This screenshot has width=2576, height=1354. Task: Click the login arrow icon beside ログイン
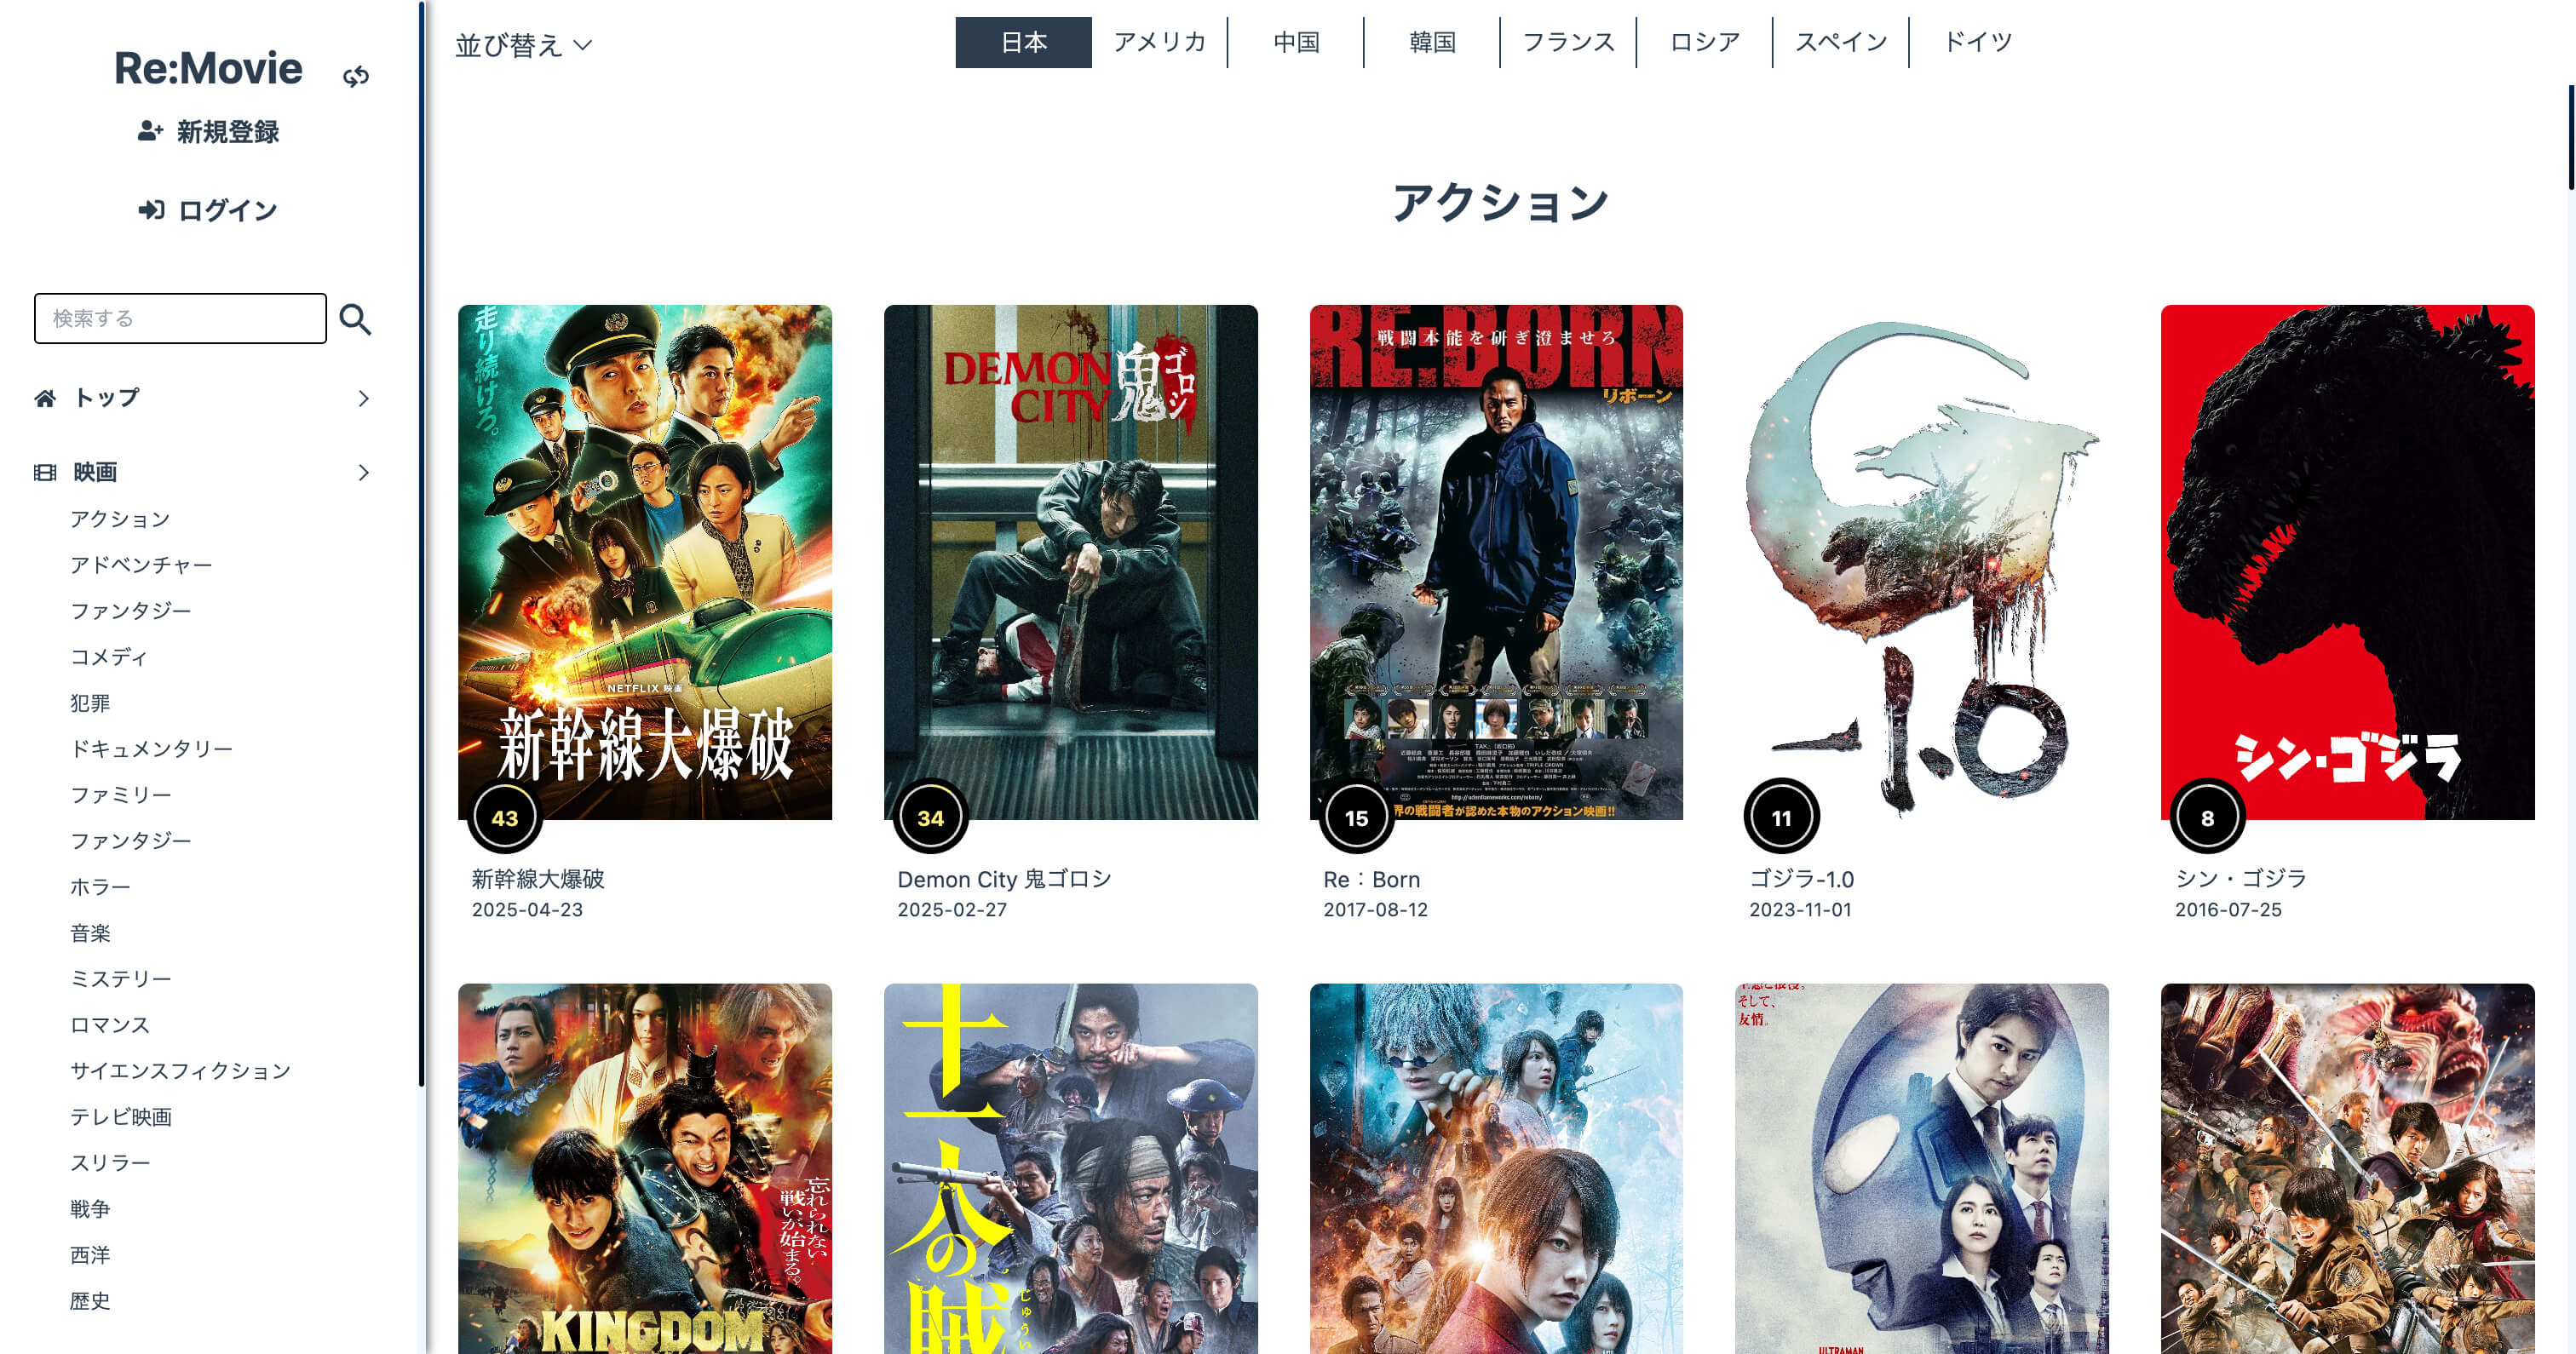(x=151, y=210)
